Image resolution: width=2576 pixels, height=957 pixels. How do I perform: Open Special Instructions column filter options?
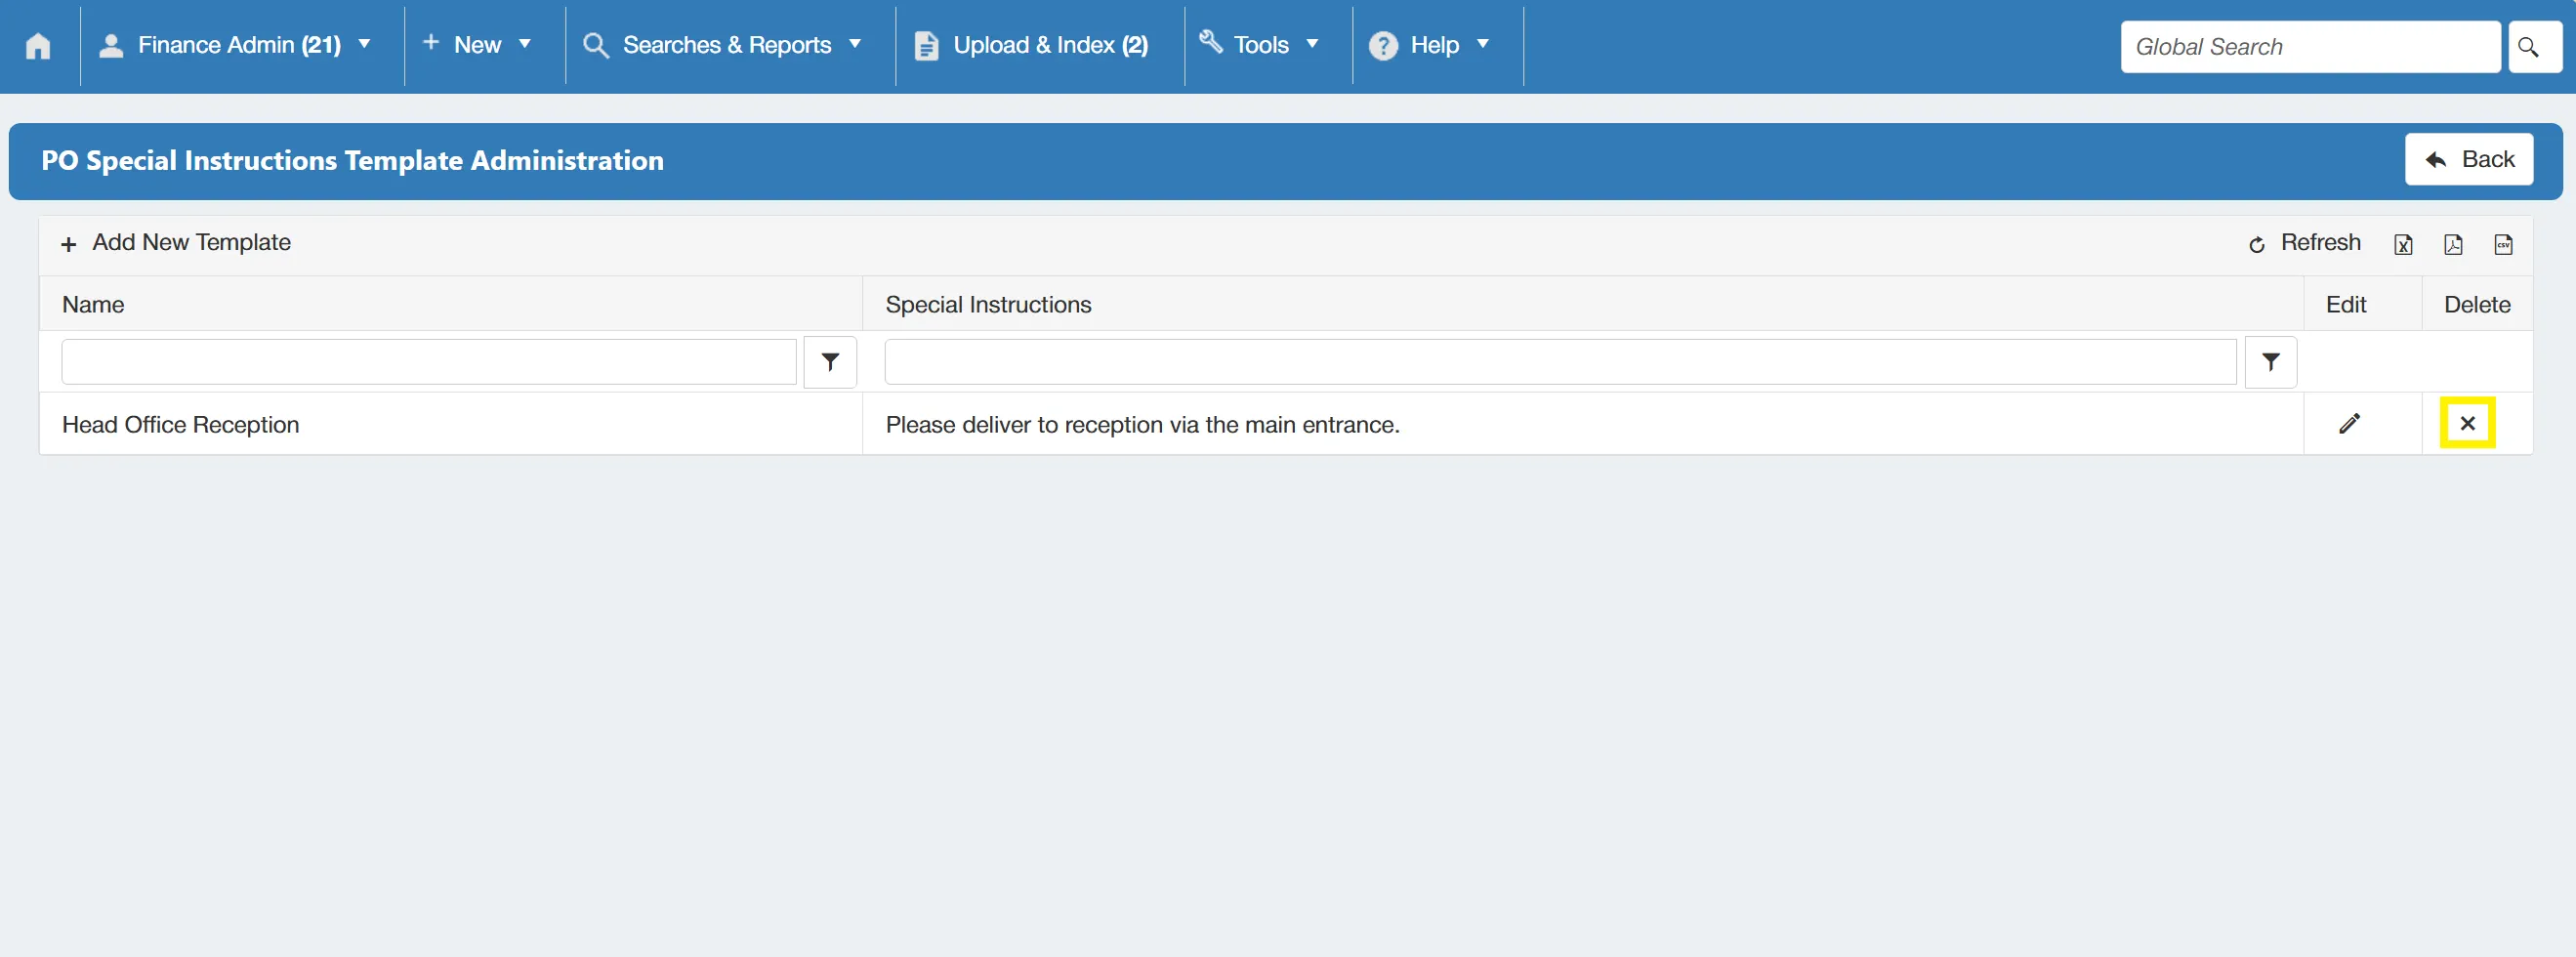(x=2270, y=362)
